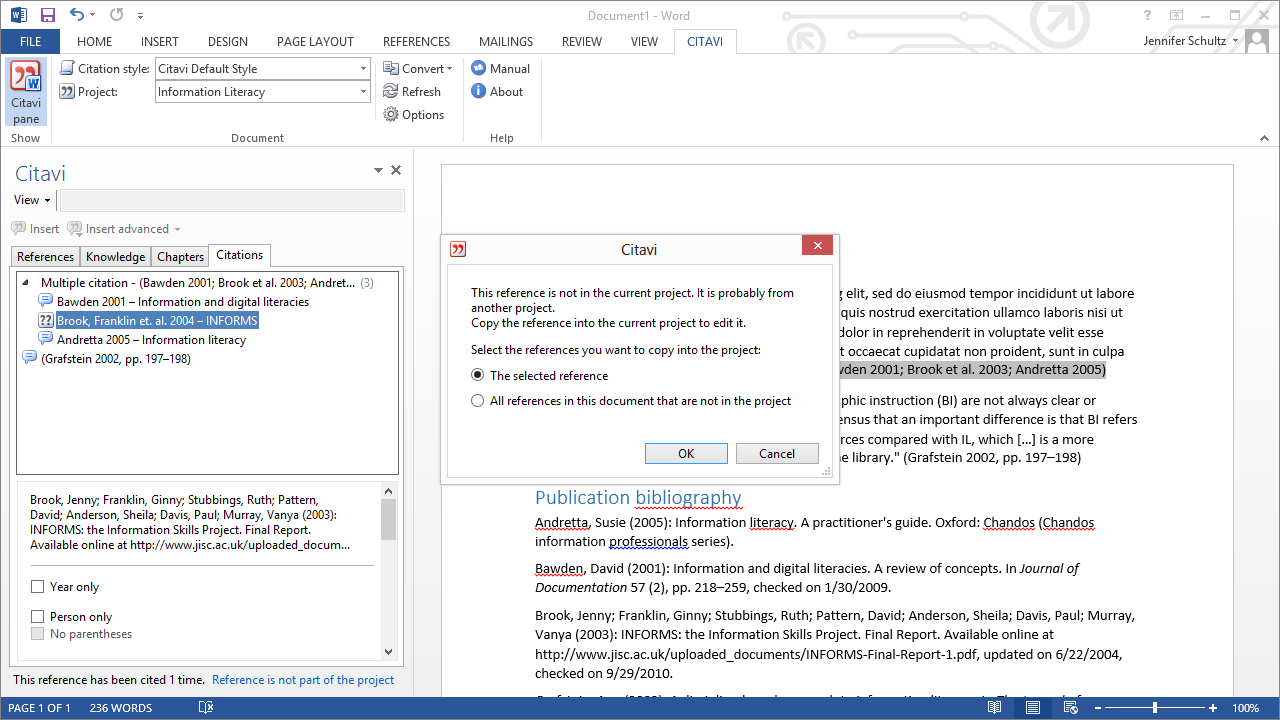Open the References tab in Citavi pane
Viewport: 1280px width, 720px height.
46,257
